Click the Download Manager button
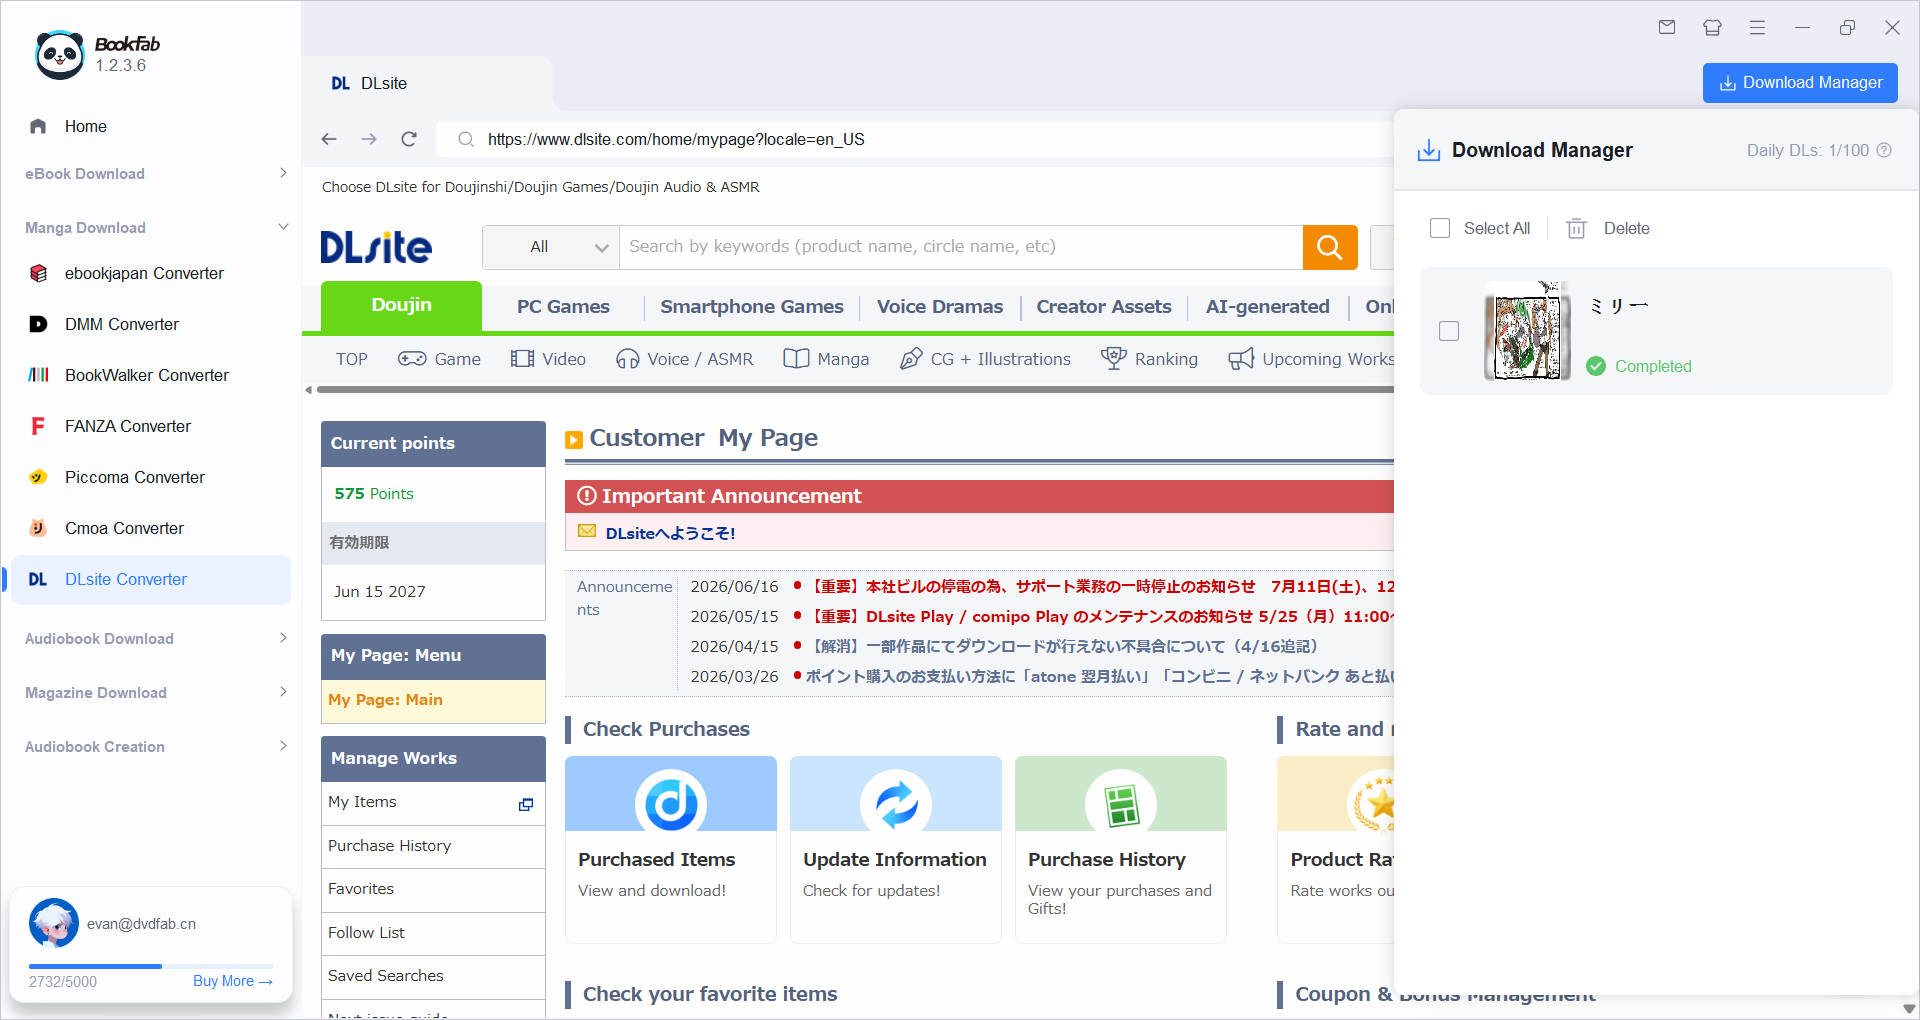The image size is (1920, 1020). coord(1800,83)
